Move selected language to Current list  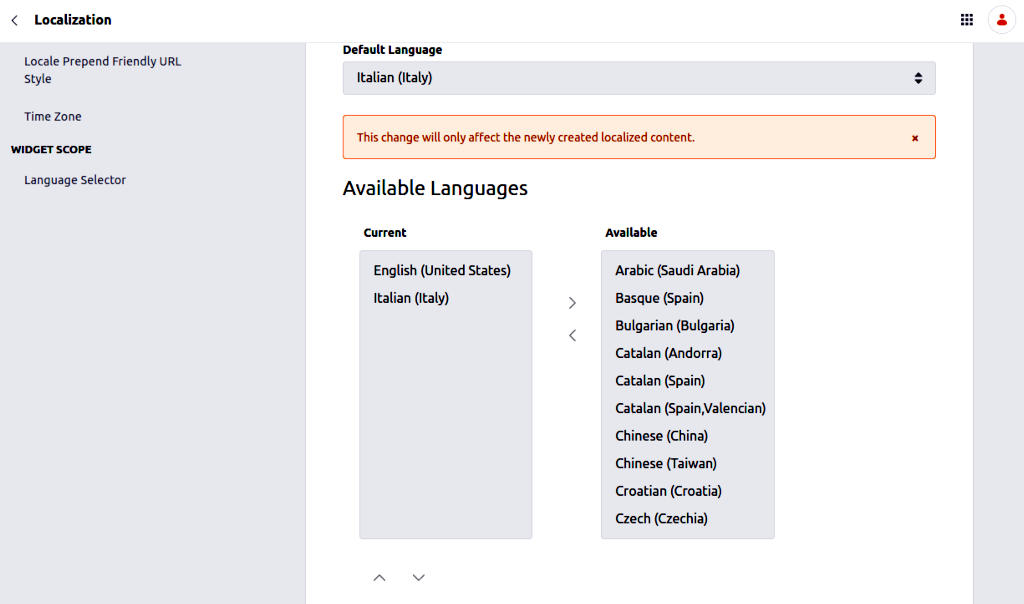[572, 336]
